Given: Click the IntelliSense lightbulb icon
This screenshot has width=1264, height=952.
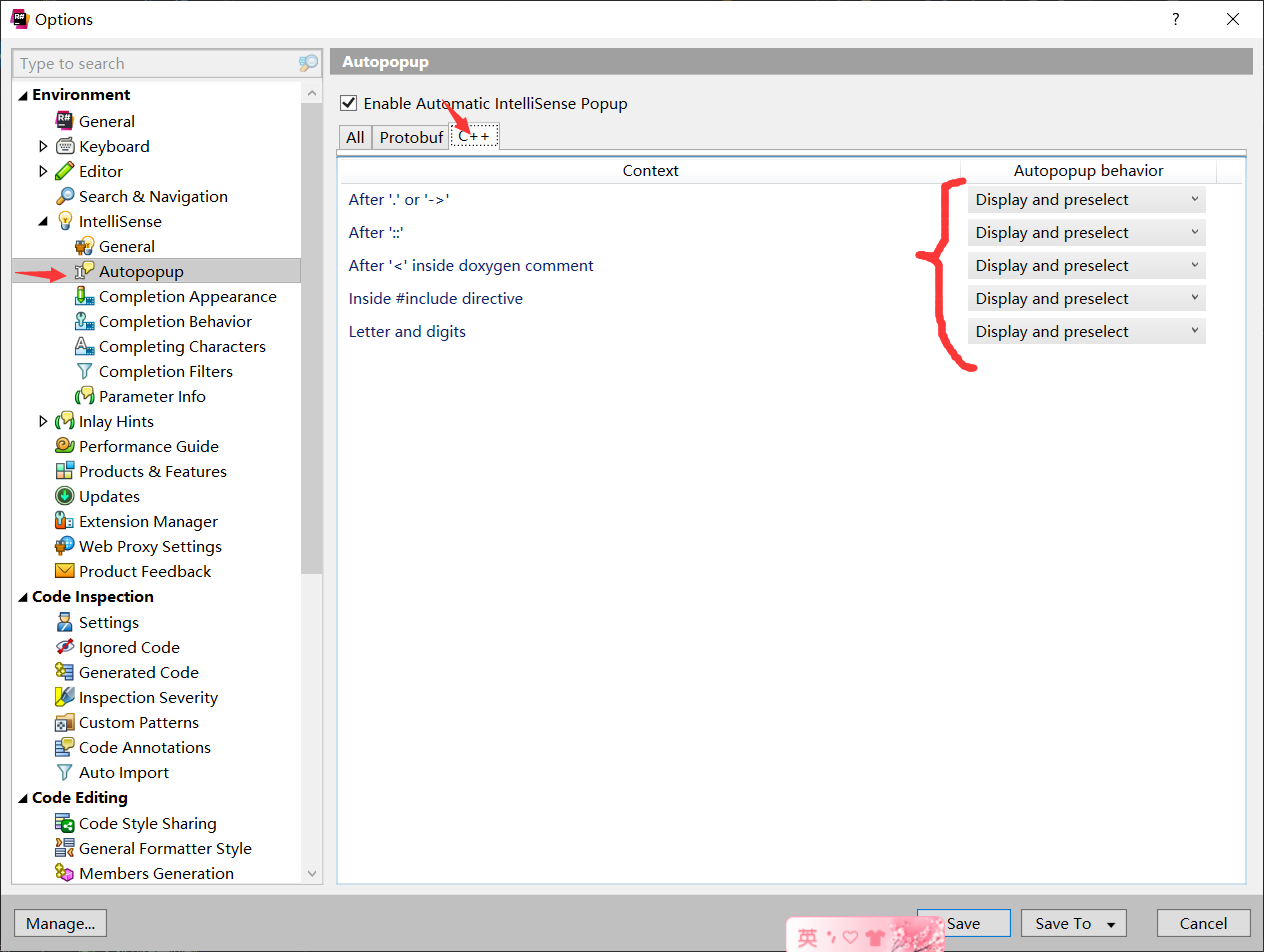Looking at the screenshot, I should tap(64, 221).
